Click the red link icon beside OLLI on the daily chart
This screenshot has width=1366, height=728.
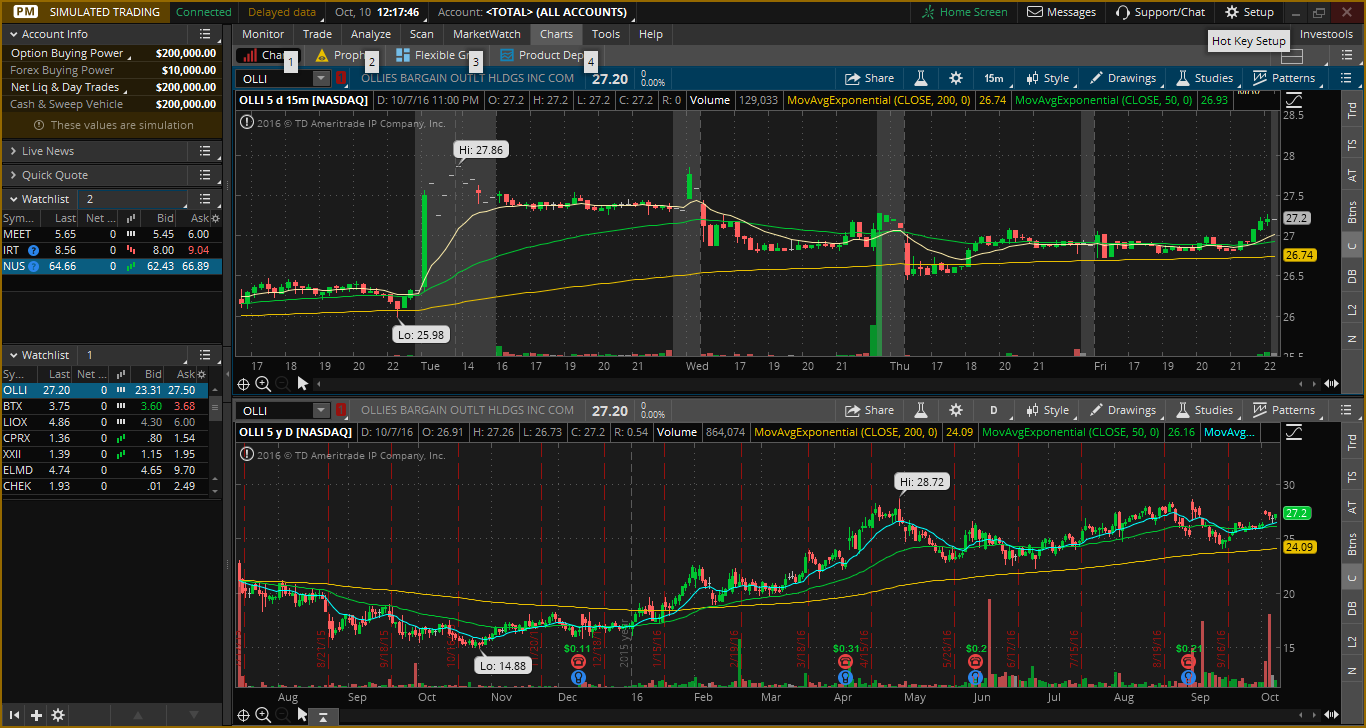pyautogui.click(x=341, y=410)
